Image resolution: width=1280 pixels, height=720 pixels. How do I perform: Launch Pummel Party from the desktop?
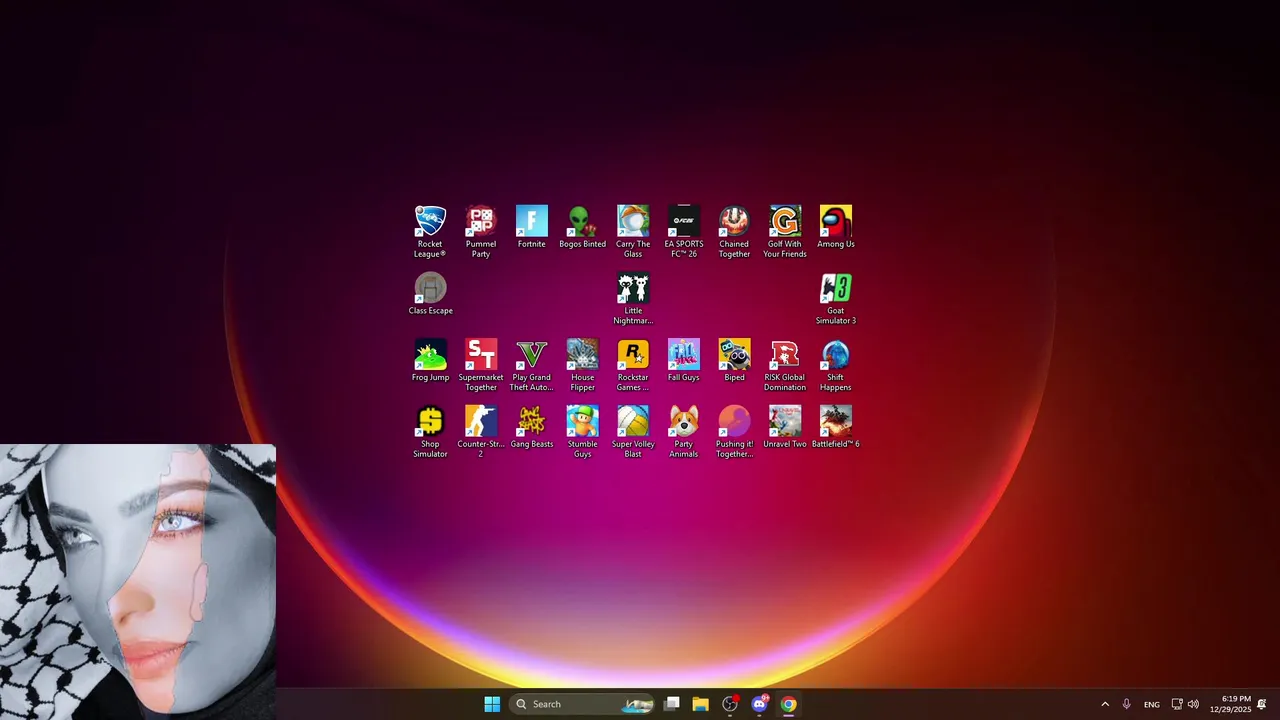click(481, 231)
